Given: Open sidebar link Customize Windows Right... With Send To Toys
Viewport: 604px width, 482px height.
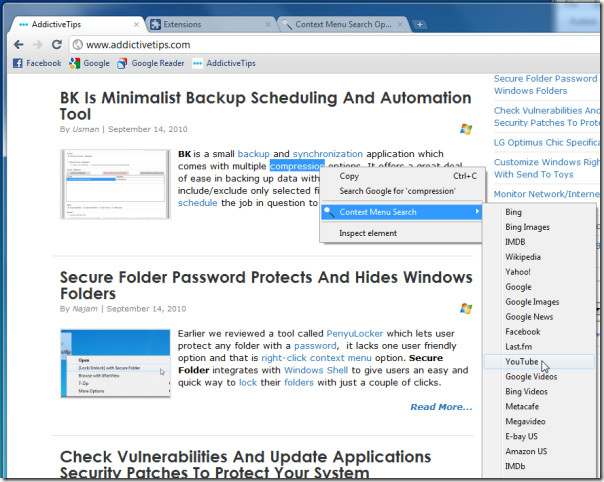Looking at the screenshot, I should pos(547,168).
